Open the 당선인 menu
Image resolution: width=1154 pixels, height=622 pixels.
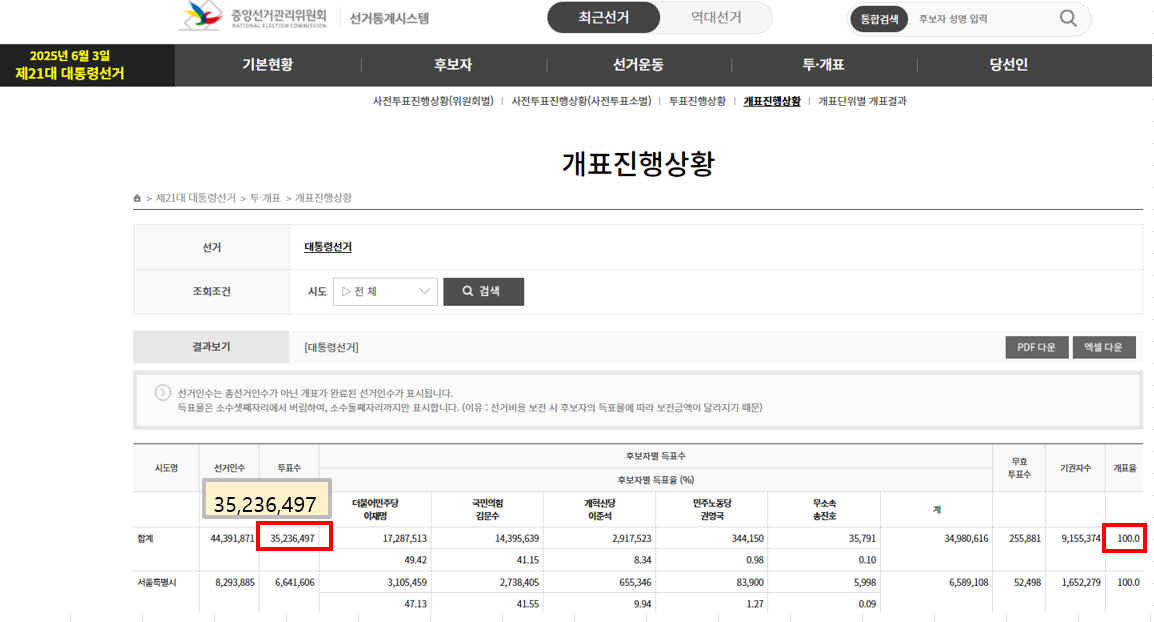click(x=1008, y=65)
